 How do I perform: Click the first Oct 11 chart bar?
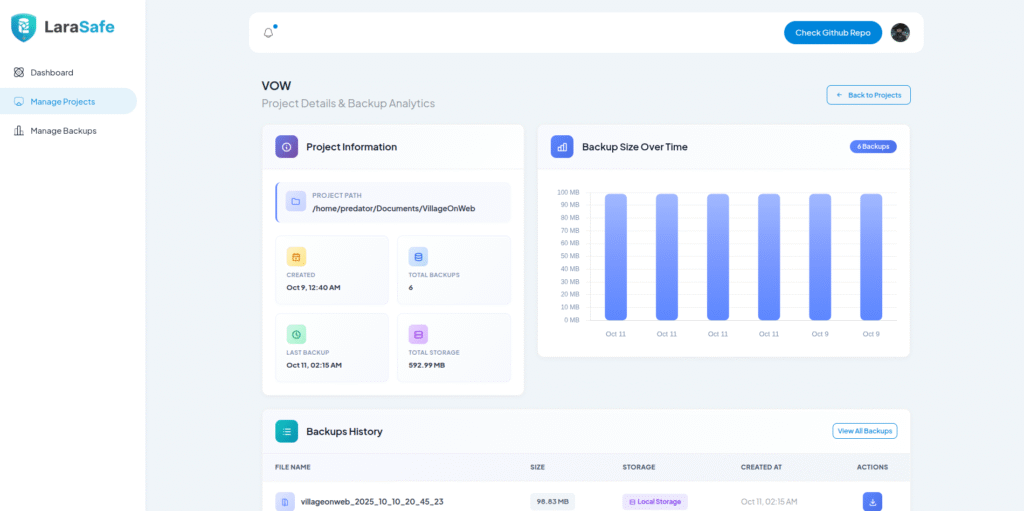coord(616,256)
